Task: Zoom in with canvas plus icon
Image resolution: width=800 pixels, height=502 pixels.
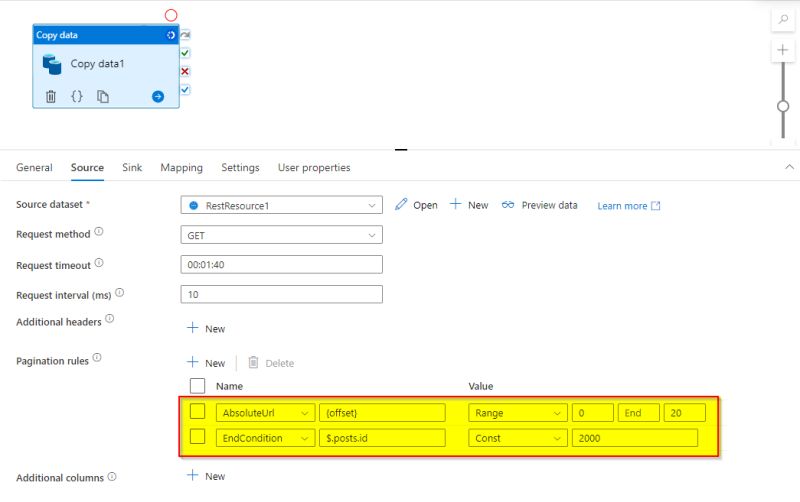Action: 783,50
